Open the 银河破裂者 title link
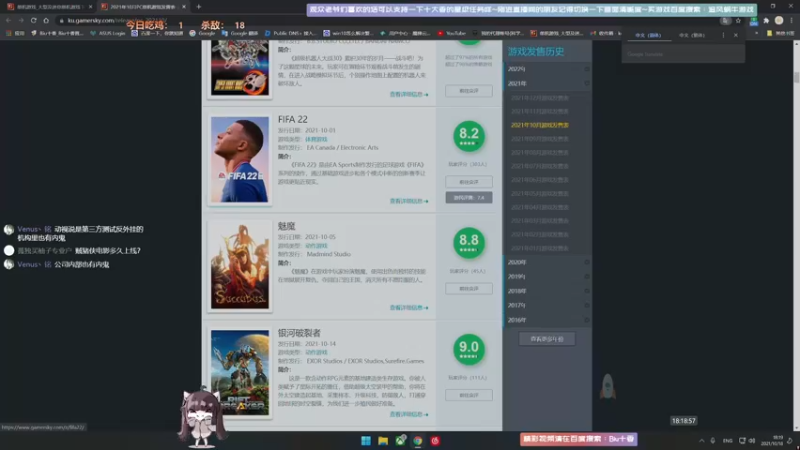Viewport: 800px width, 450px height. [x=299, y=333]
